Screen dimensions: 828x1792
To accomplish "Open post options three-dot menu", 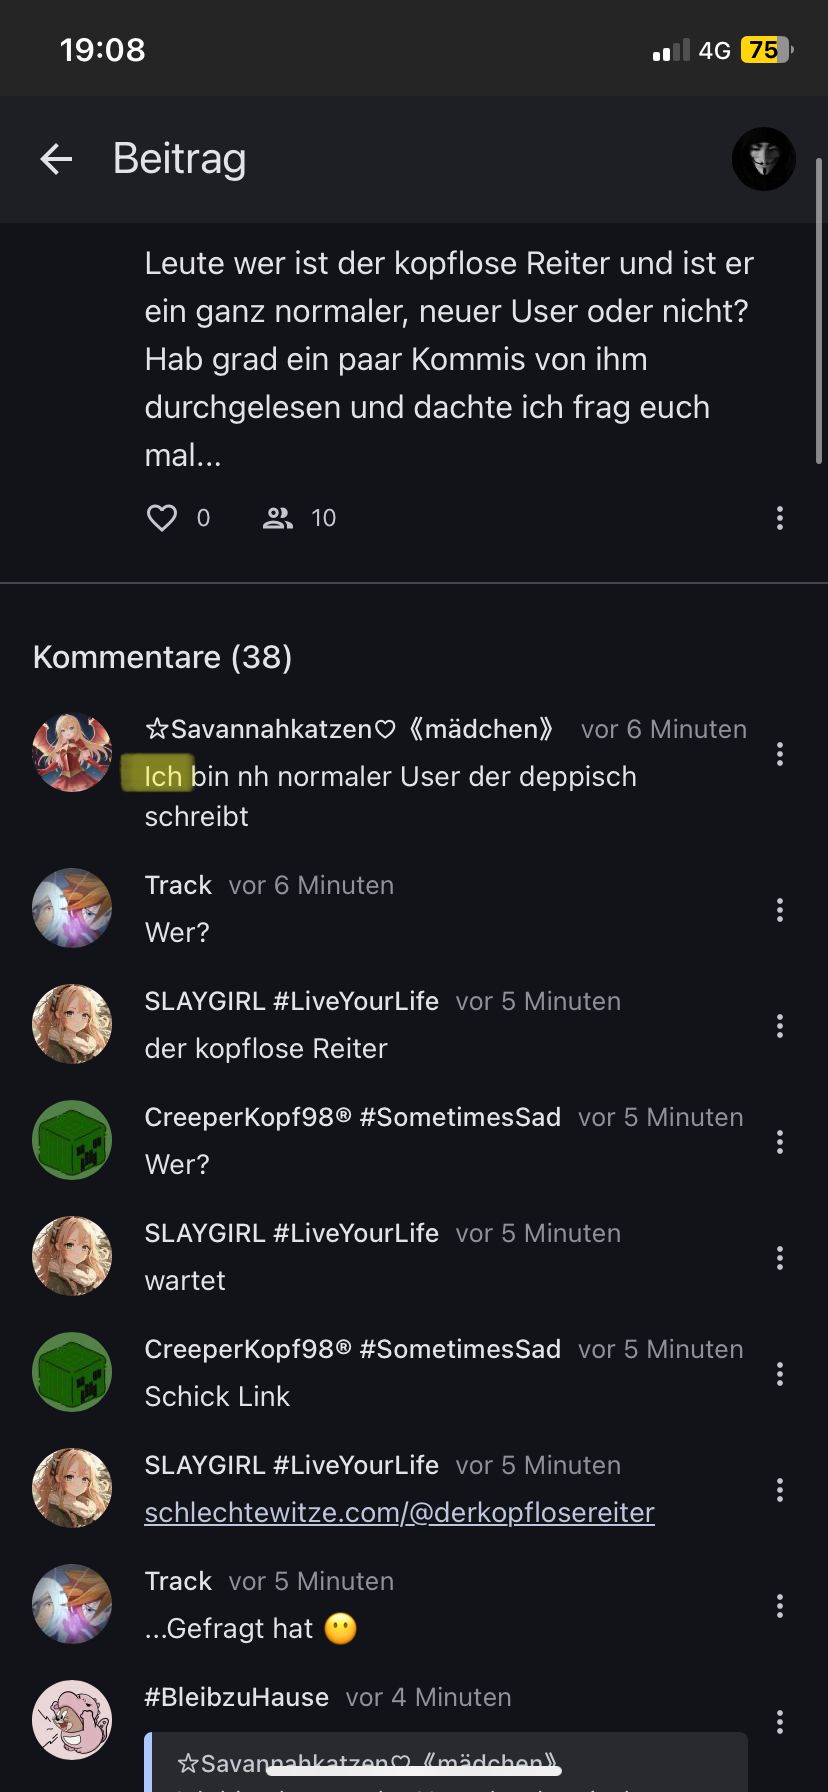I will [779, 518].
